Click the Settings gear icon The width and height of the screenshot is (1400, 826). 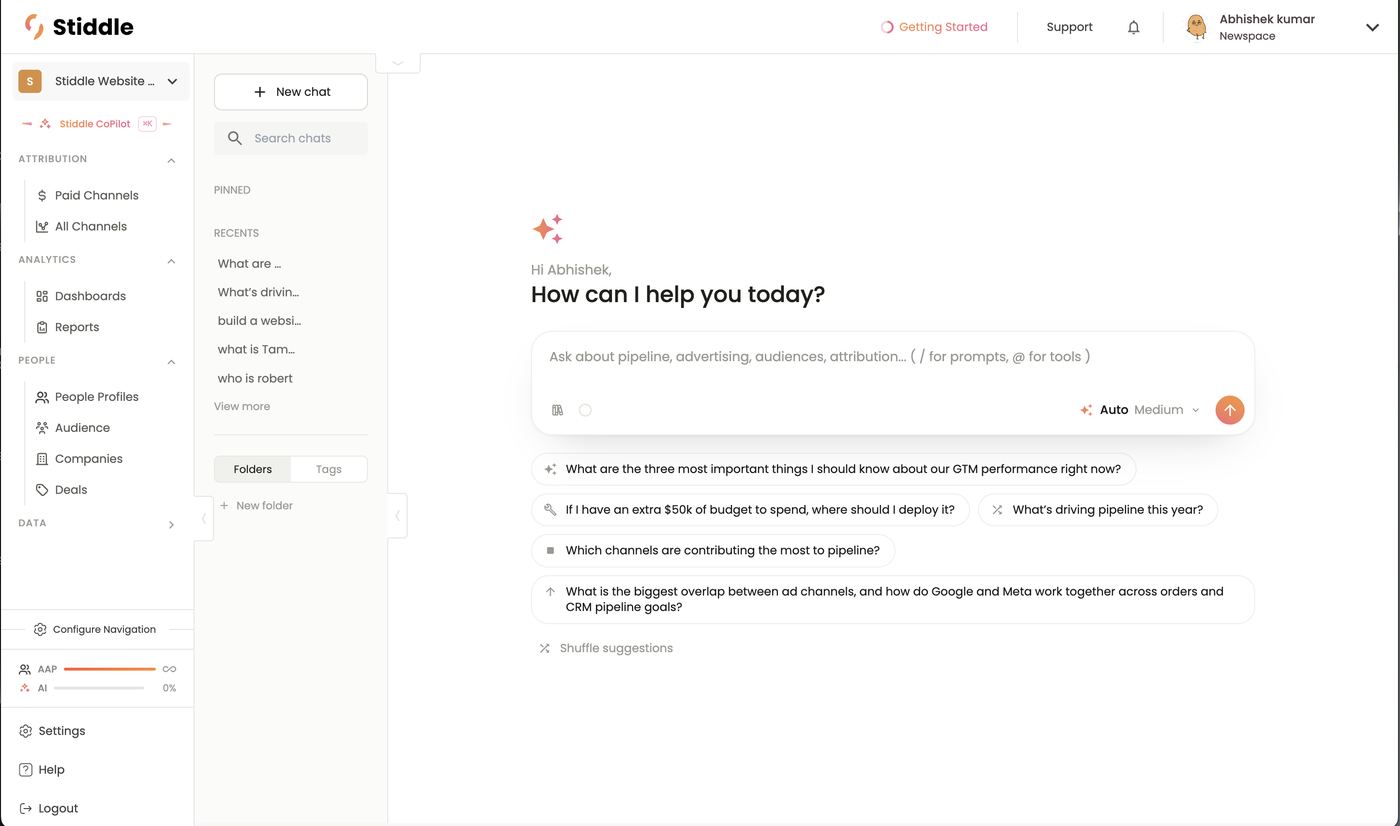click(x=26, y=731)
